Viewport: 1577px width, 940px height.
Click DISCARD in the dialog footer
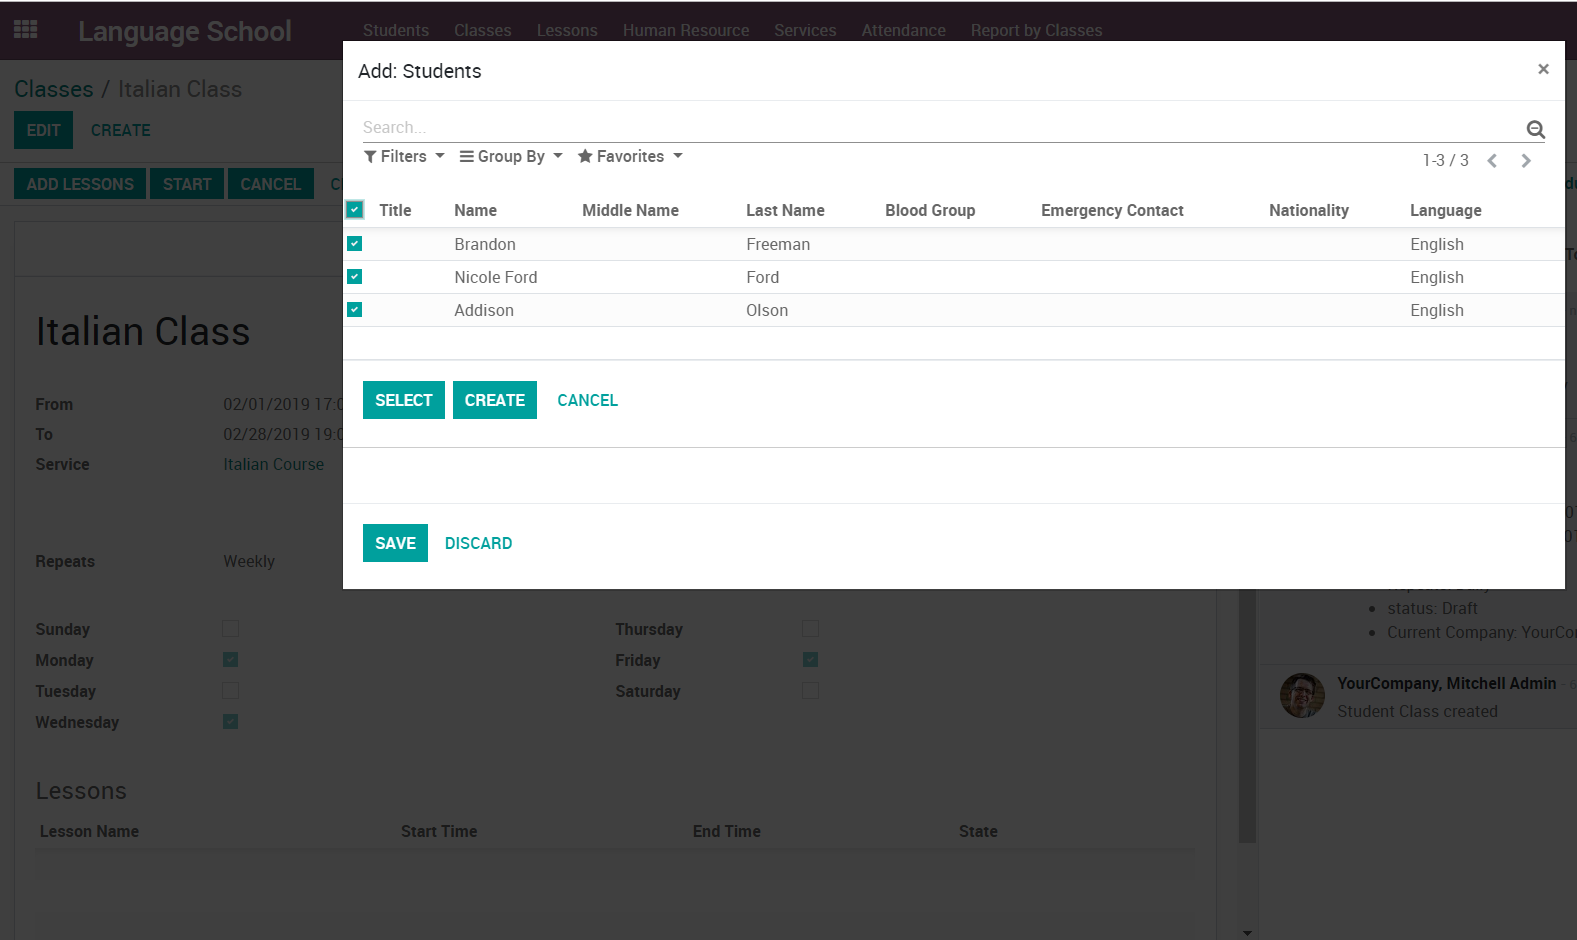[478, 543]
